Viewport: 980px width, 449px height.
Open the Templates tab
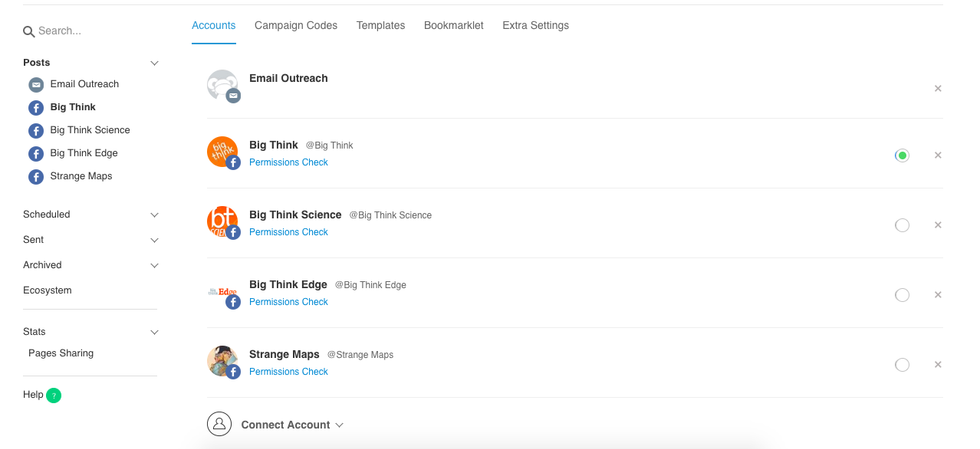point(380,26)
